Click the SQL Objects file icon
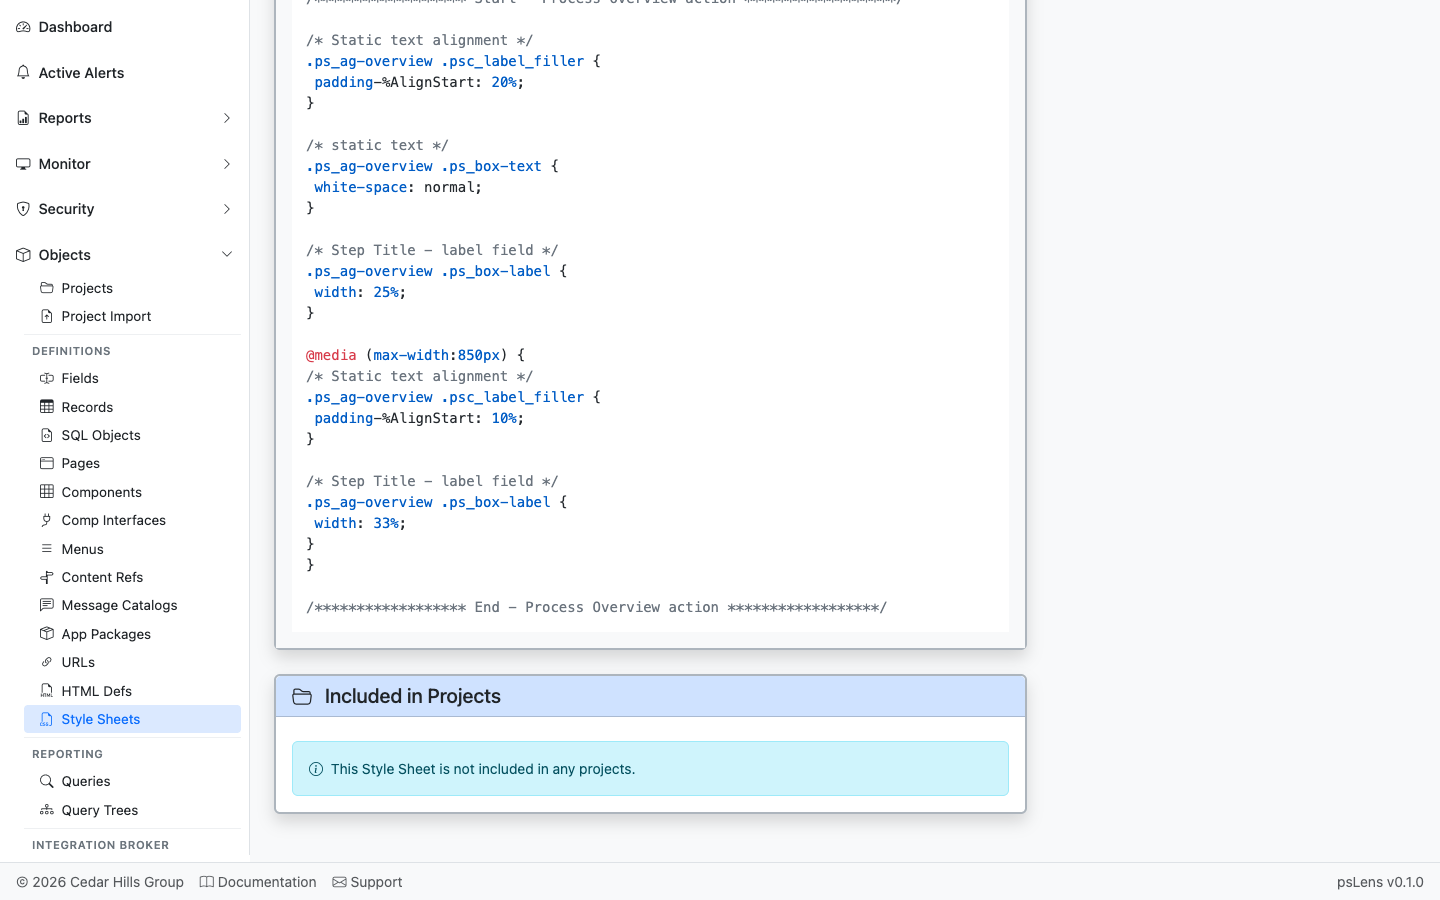Screen dimensions: 1440x900 (x=47, y=435)
